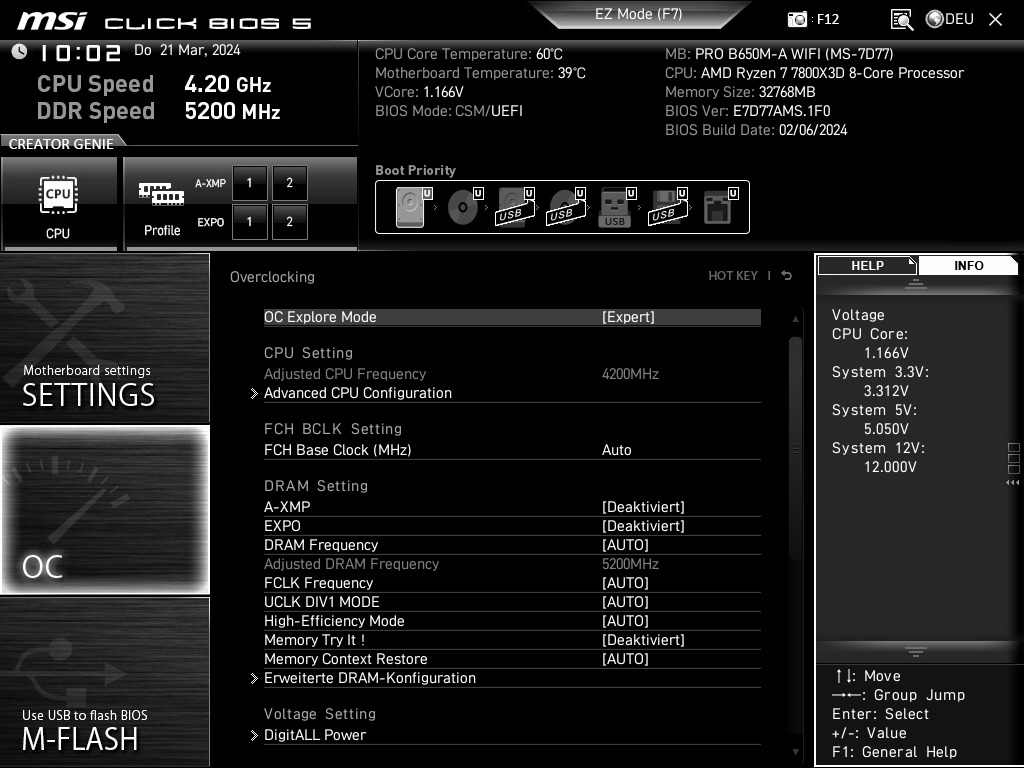Click the screenshot camera F12 icon
1024x768 pixels.
(x=797, y=20)
